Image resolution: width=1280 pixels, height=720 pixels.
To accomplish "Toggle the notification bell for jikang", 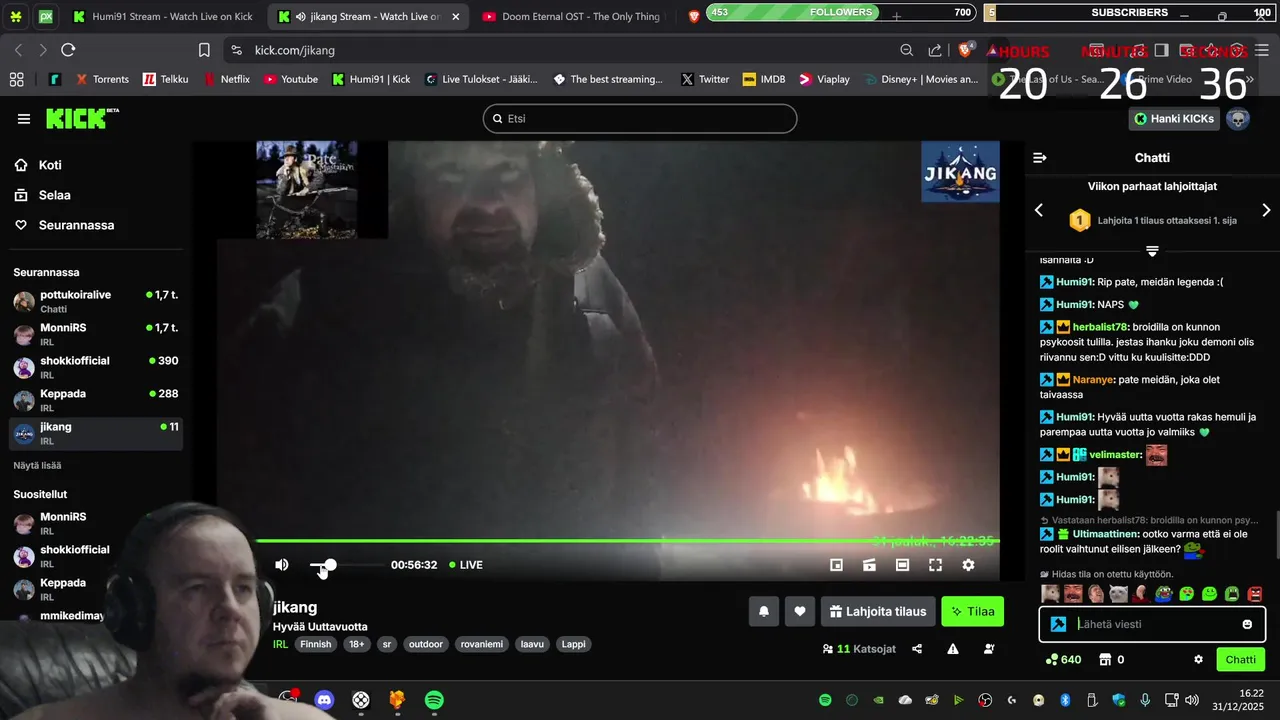I will (x=764, y=611).
